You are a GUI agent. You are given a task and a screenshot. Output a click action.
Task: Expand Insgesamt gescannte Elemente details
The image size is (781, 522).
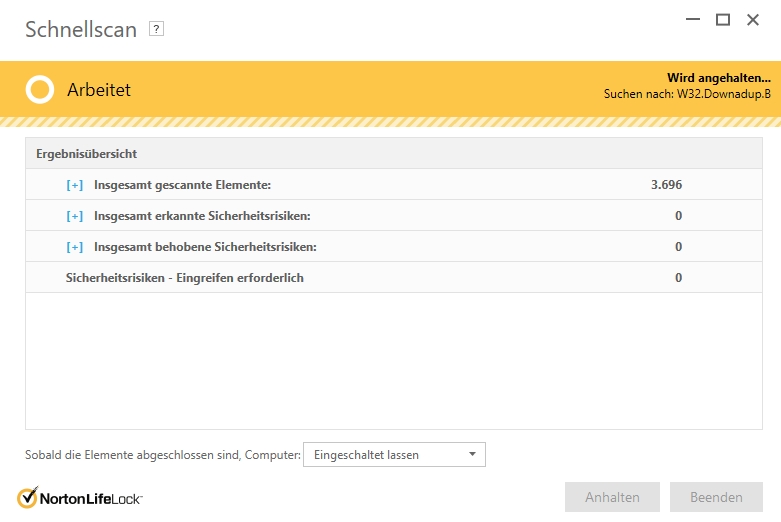[x=75, y=185]
